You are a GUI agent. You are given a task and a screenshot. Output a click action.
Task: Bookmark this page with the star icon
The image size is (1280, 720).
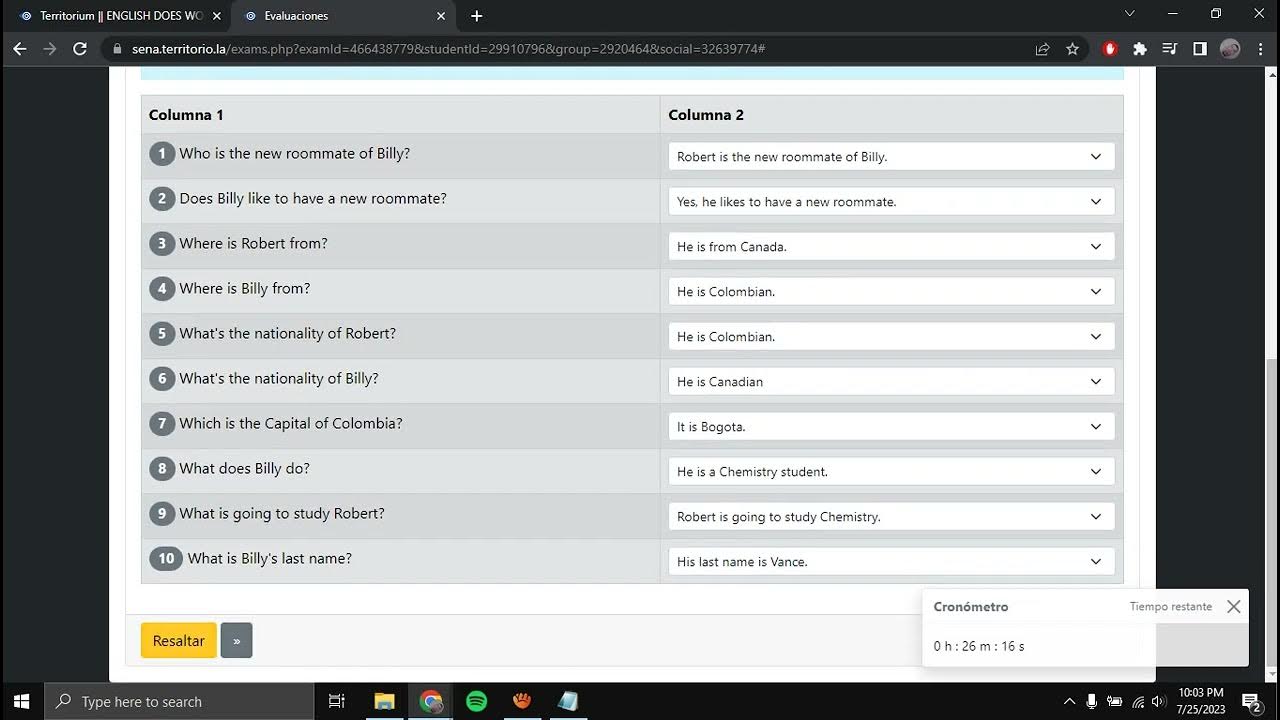coord(1072,48)
